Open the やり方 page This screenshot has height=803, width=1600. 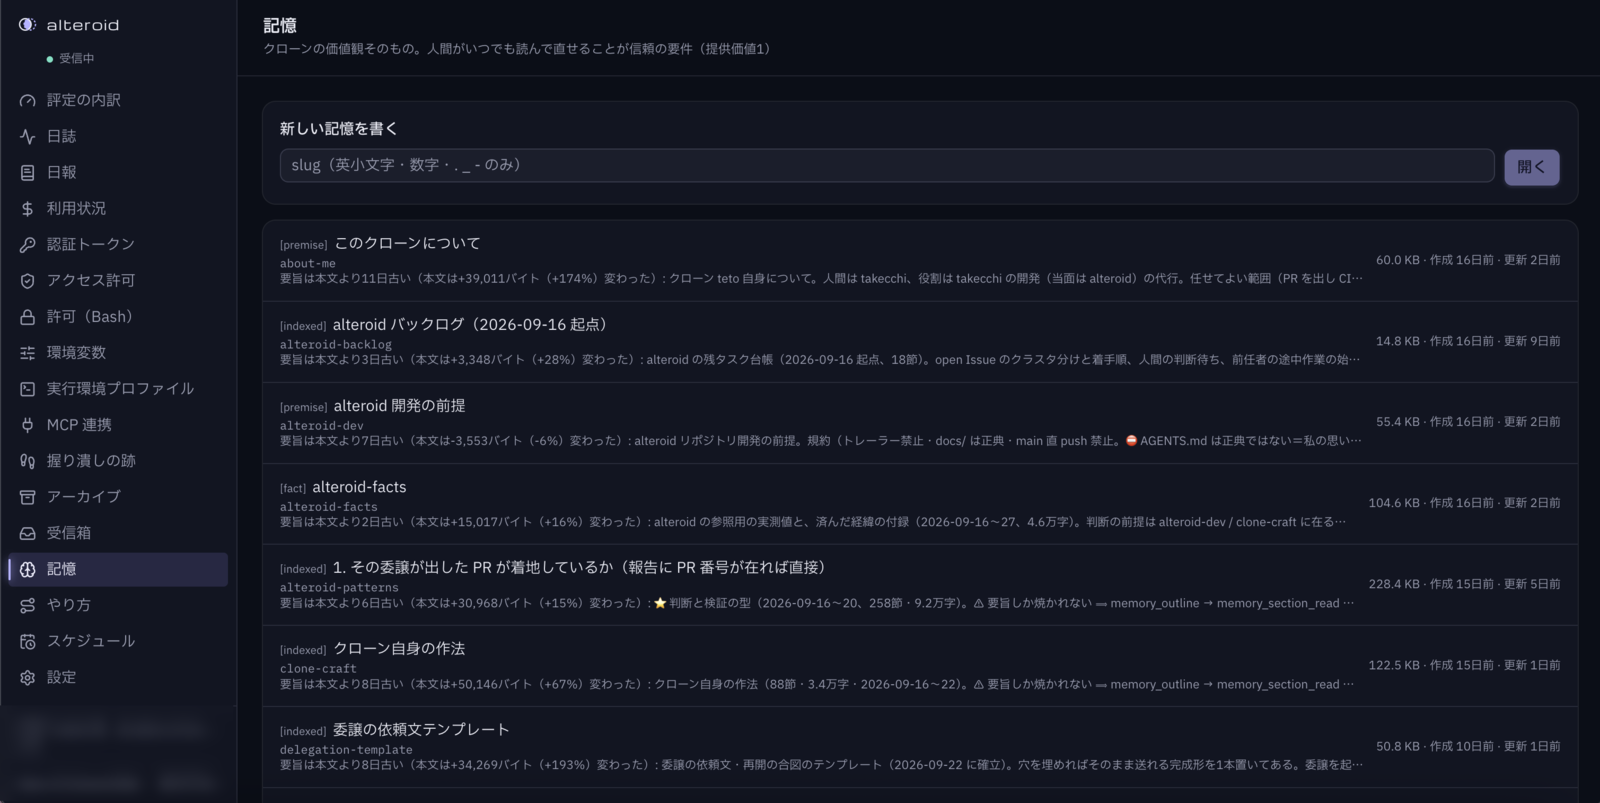[118, 604]
